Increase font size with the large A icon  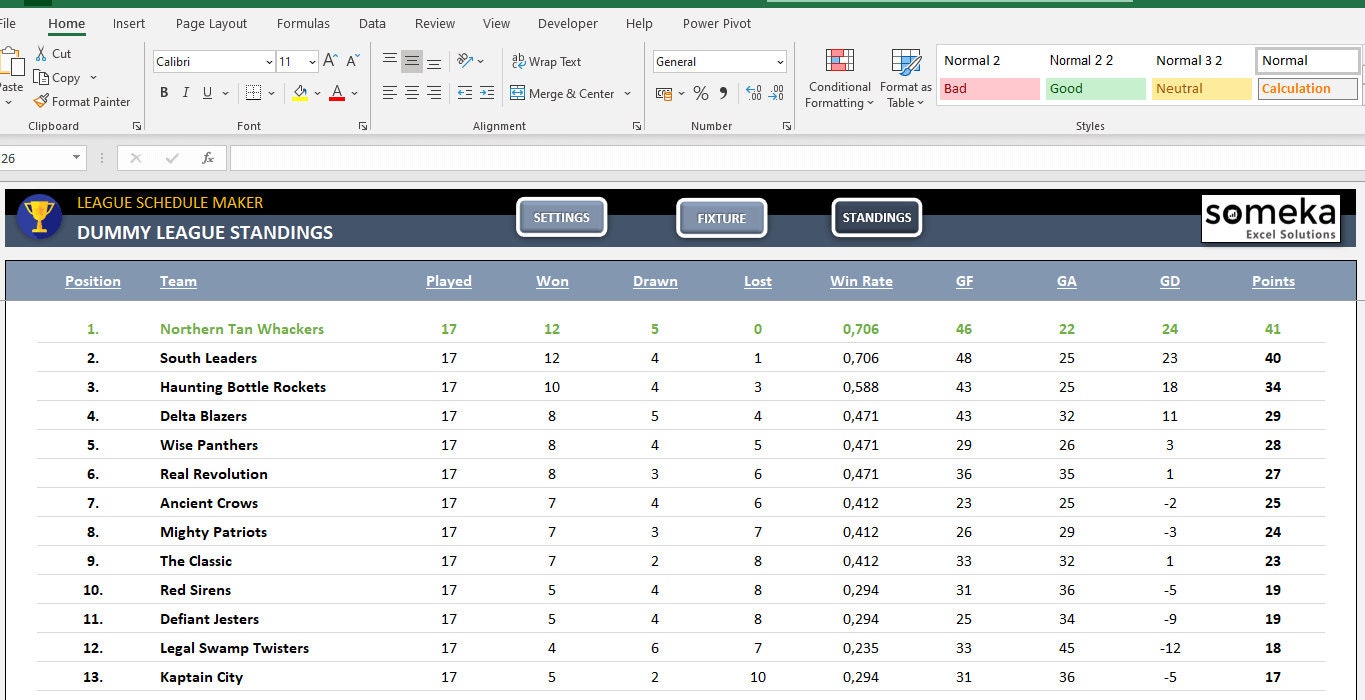(x=330, y=62)
